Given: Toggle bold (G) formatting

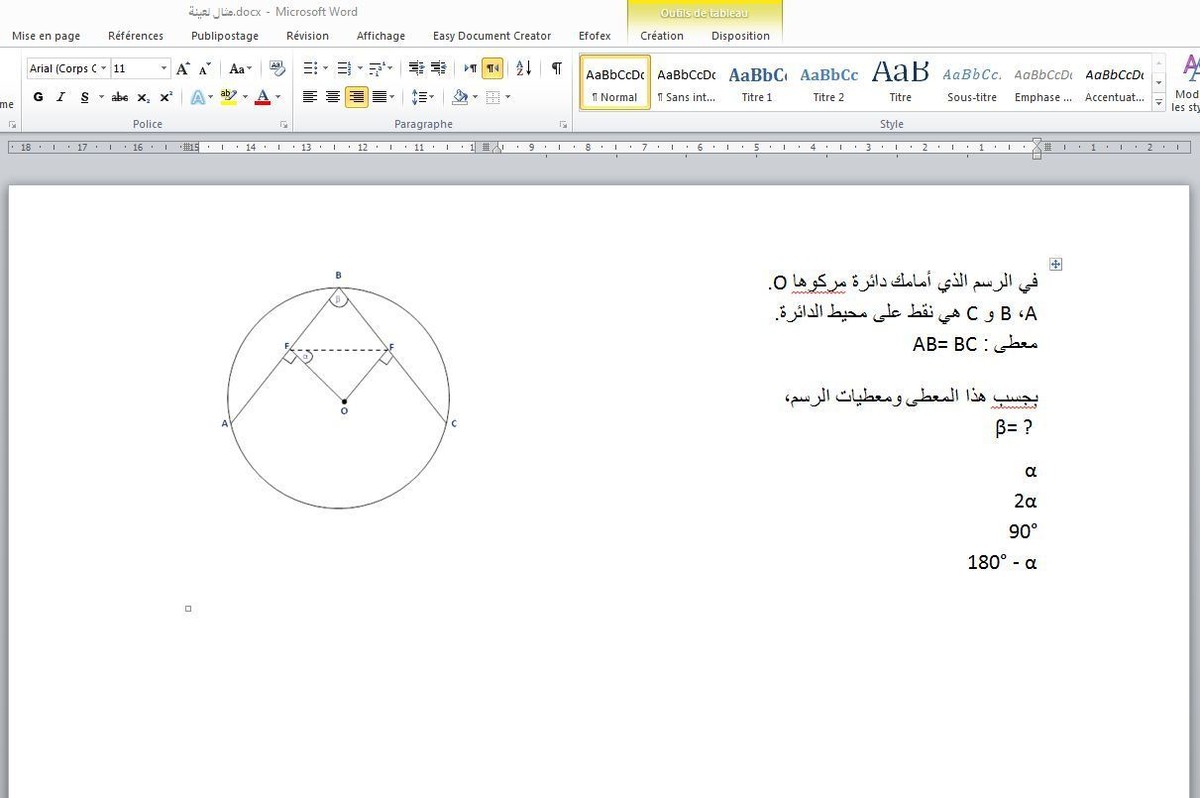Looking at the screenshot, I should [x=38, y=97].
